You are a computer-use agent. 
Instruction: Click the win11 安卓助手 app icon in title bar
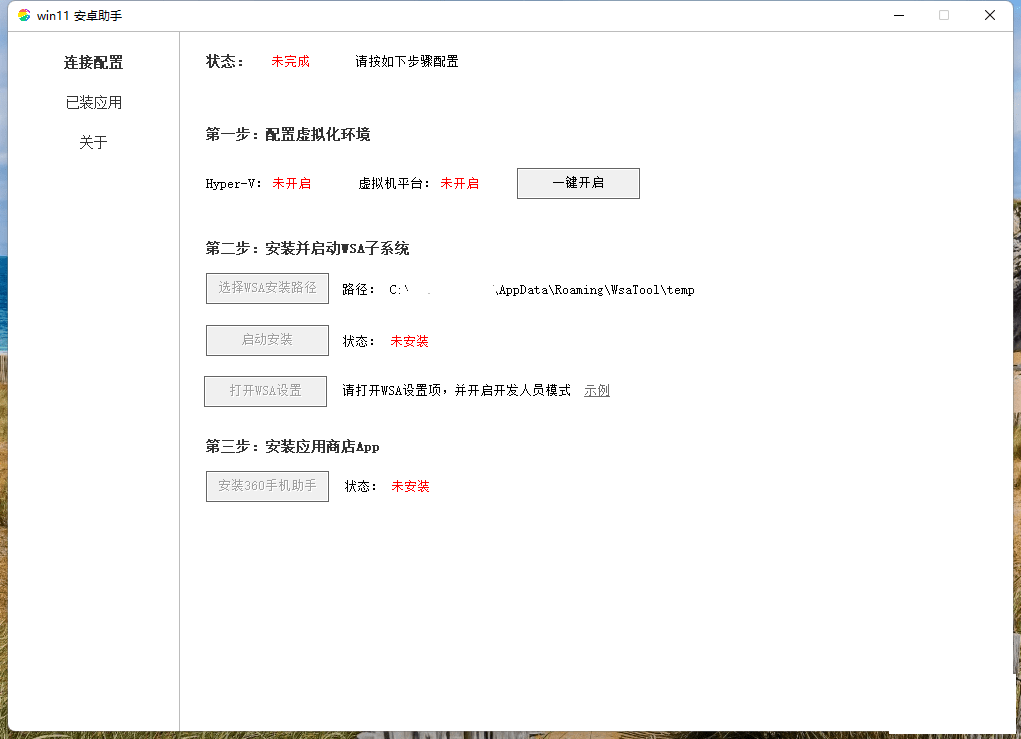[24, 15]
